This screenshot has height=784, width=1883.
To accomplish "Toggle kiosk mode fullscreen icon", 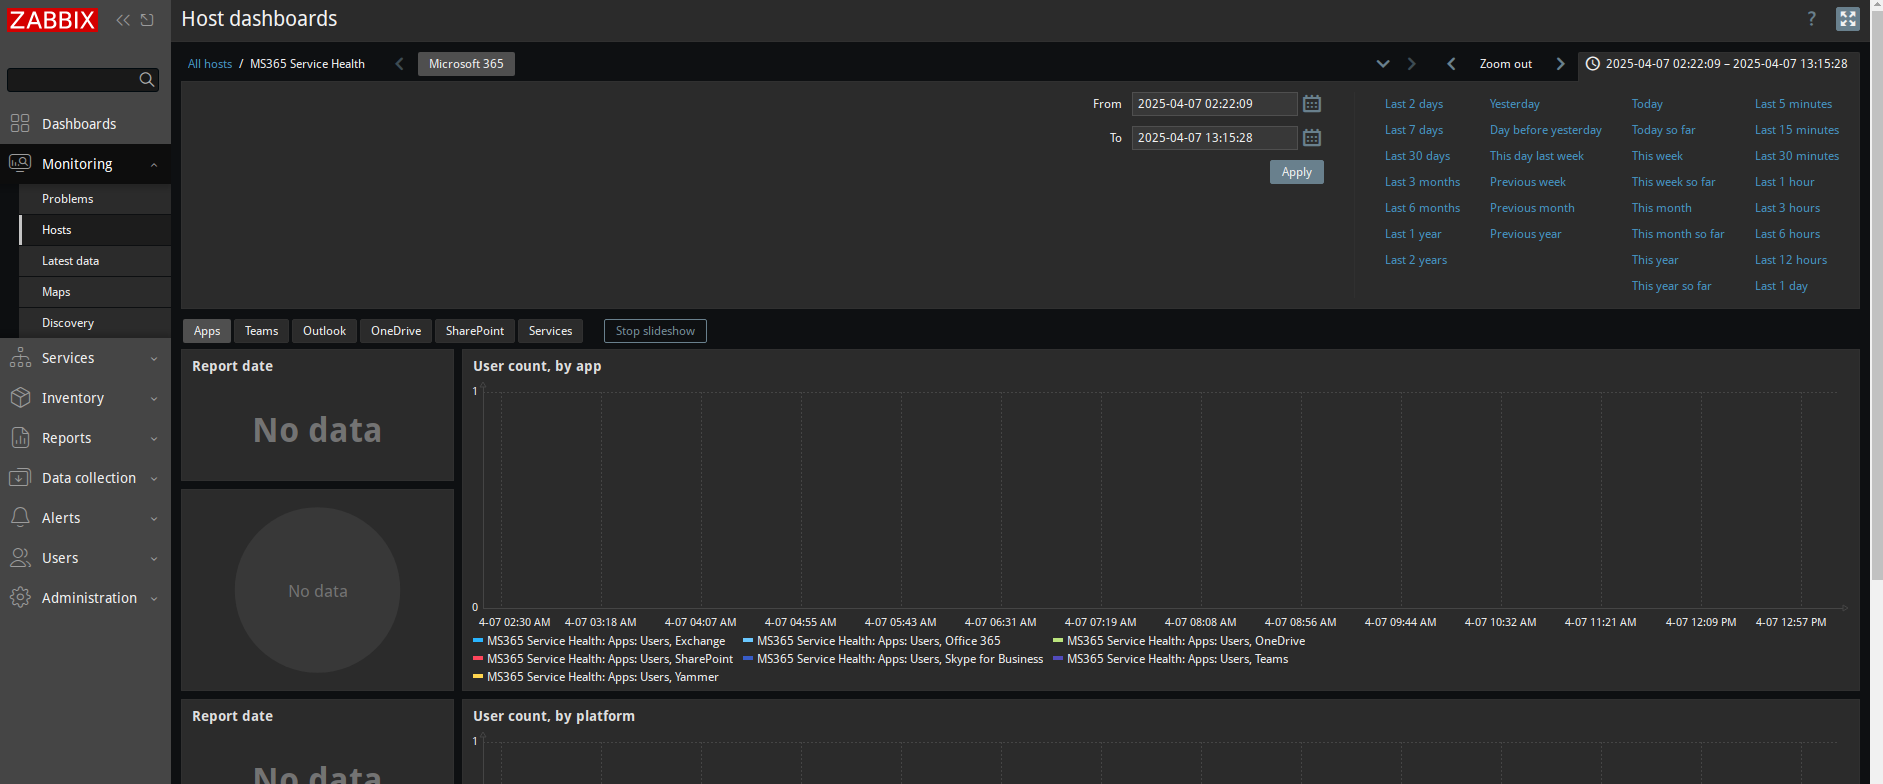I will (x=1848, y=19).
